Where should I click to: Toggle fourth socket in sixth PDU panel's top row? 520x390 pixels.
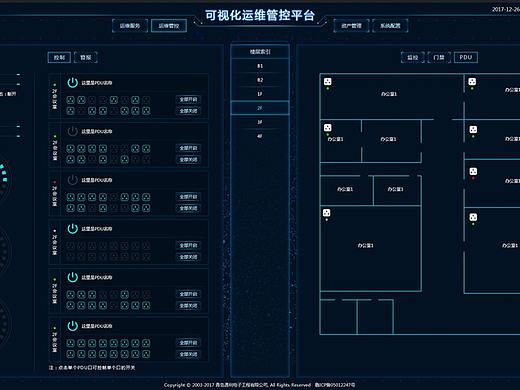(103, 343)
